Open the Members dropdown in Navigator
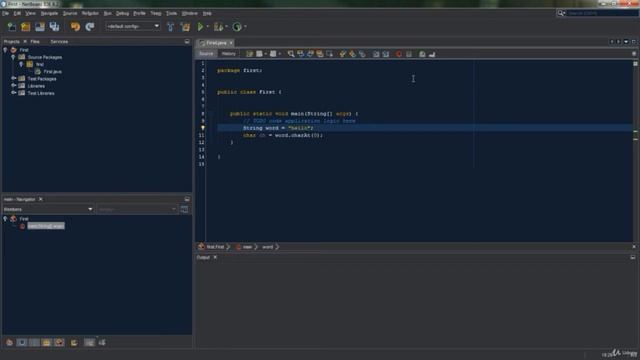 pyautogui.click(x=48, y=209)
